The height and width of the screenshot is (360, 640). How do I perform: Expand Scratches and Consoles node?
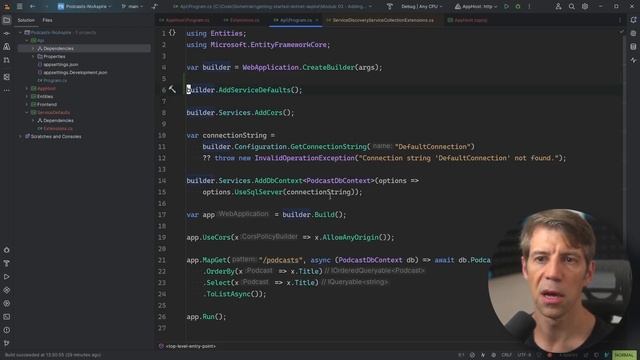(x=20, y=136)
